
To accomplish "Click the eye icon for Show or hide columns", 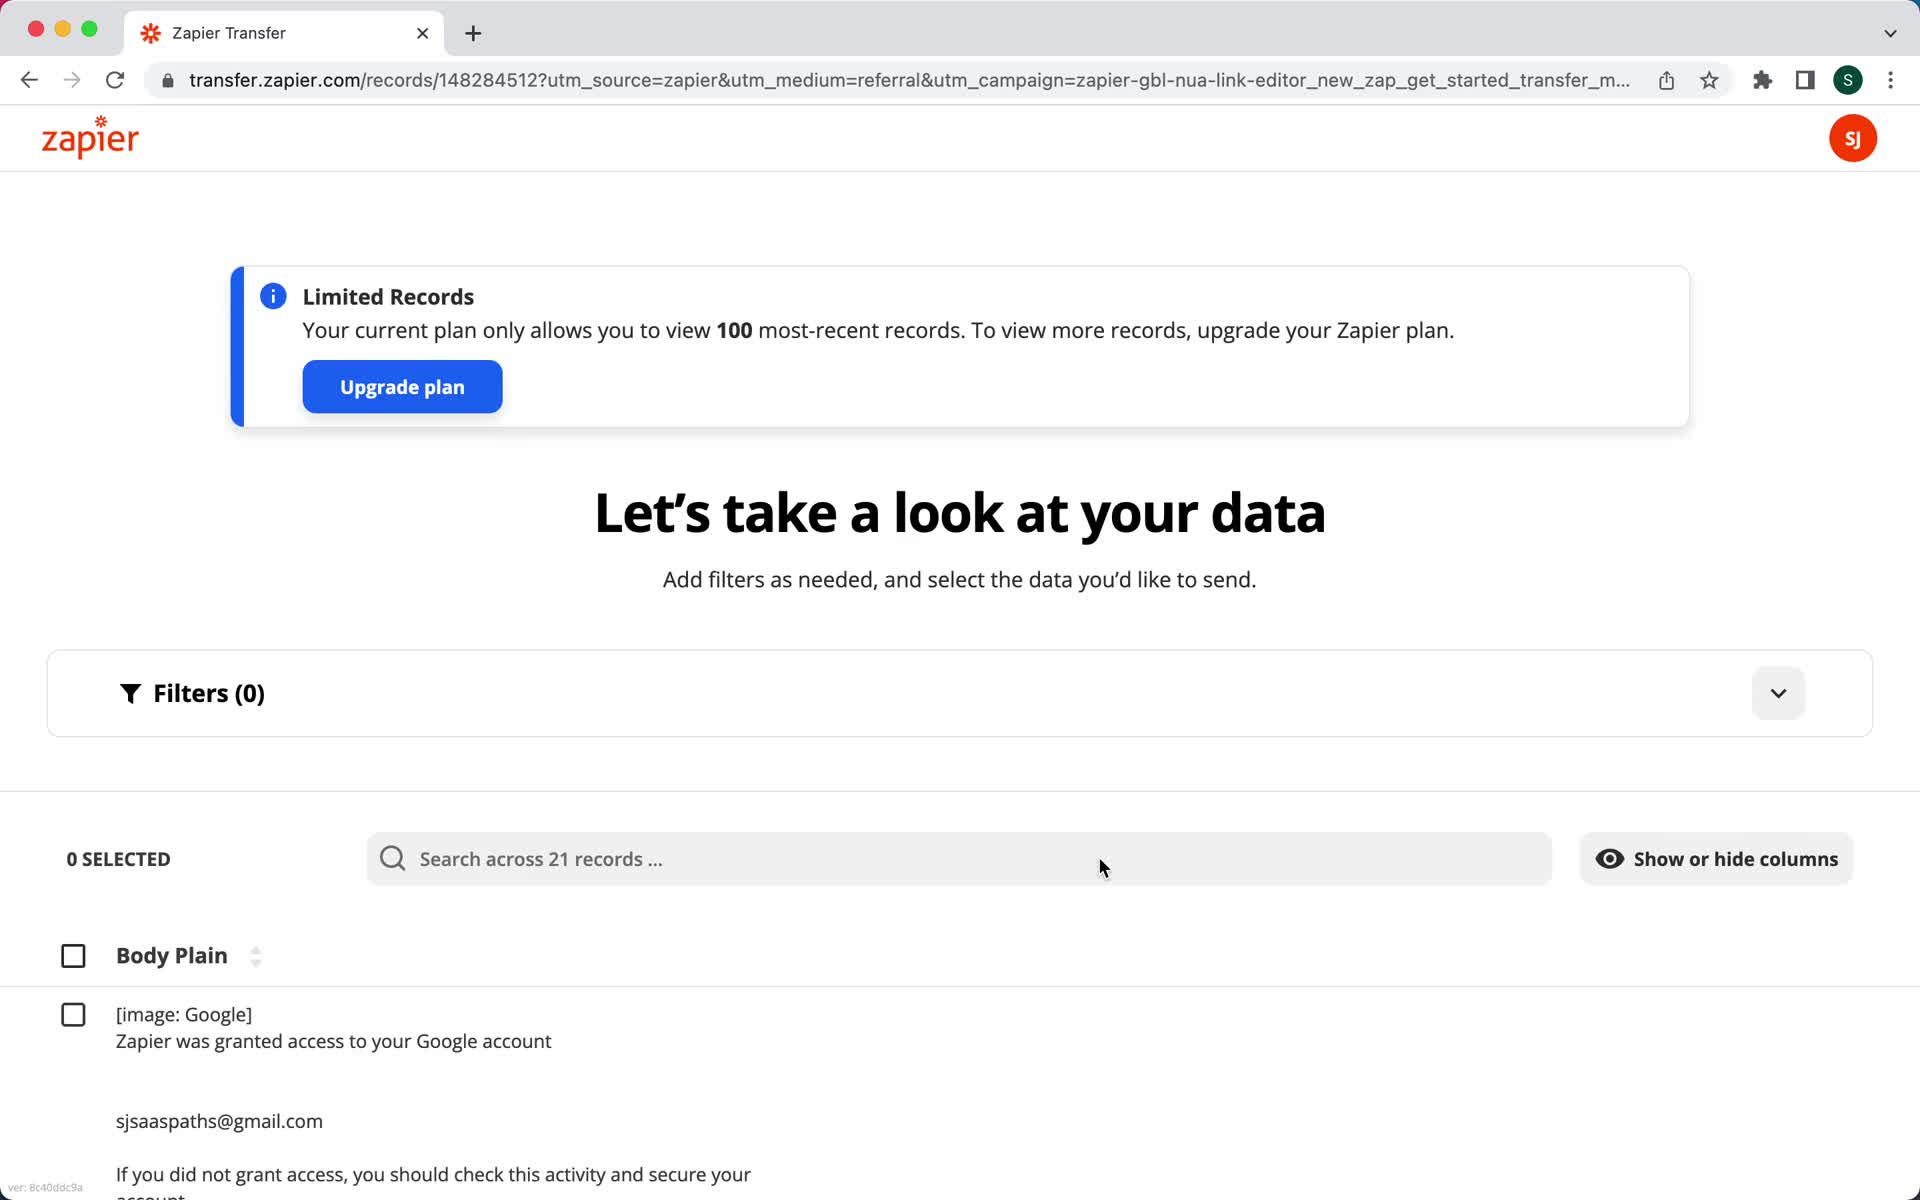I will [1608, 859].
